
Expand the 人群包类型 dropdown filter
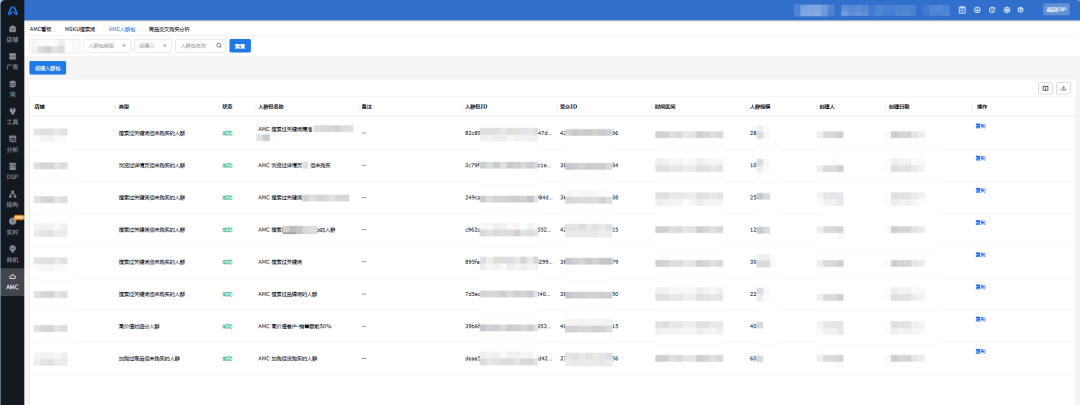pyautogui.click(x=106, y=46)
